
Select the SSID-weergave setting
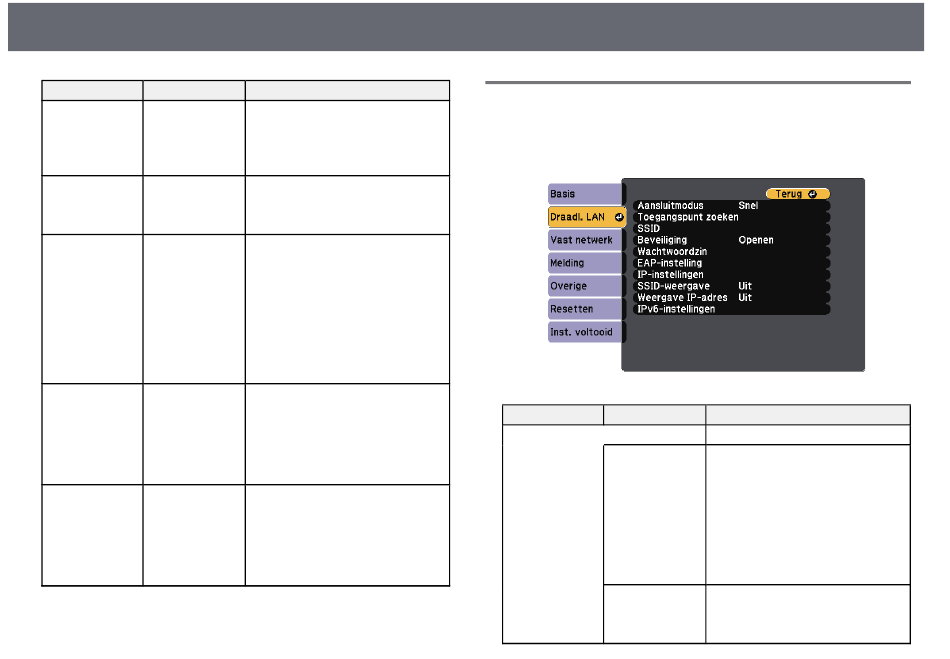point(732,286)
